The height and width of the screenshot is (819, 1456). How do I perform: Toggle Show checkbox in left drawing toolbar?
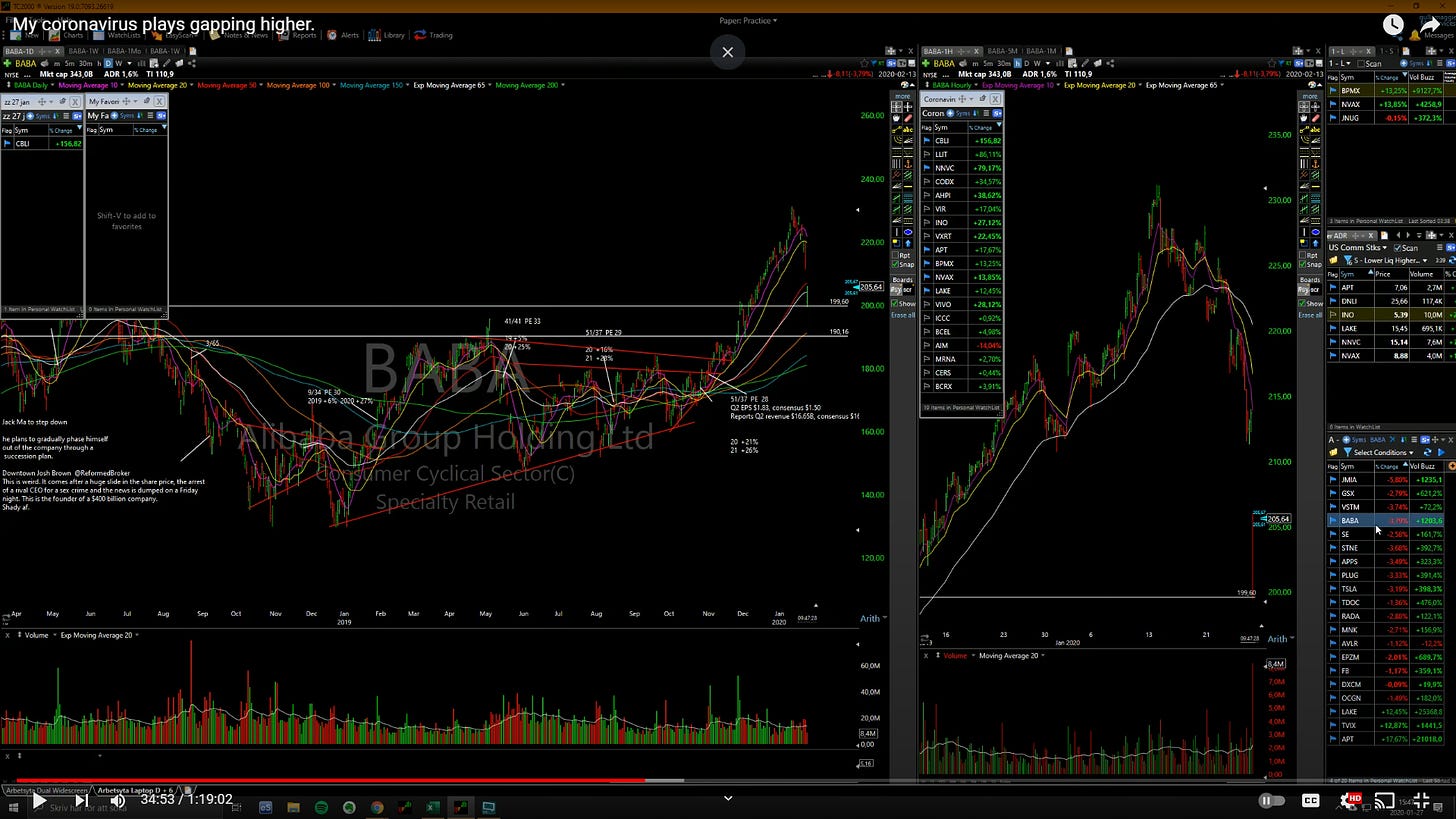point(895,303)
